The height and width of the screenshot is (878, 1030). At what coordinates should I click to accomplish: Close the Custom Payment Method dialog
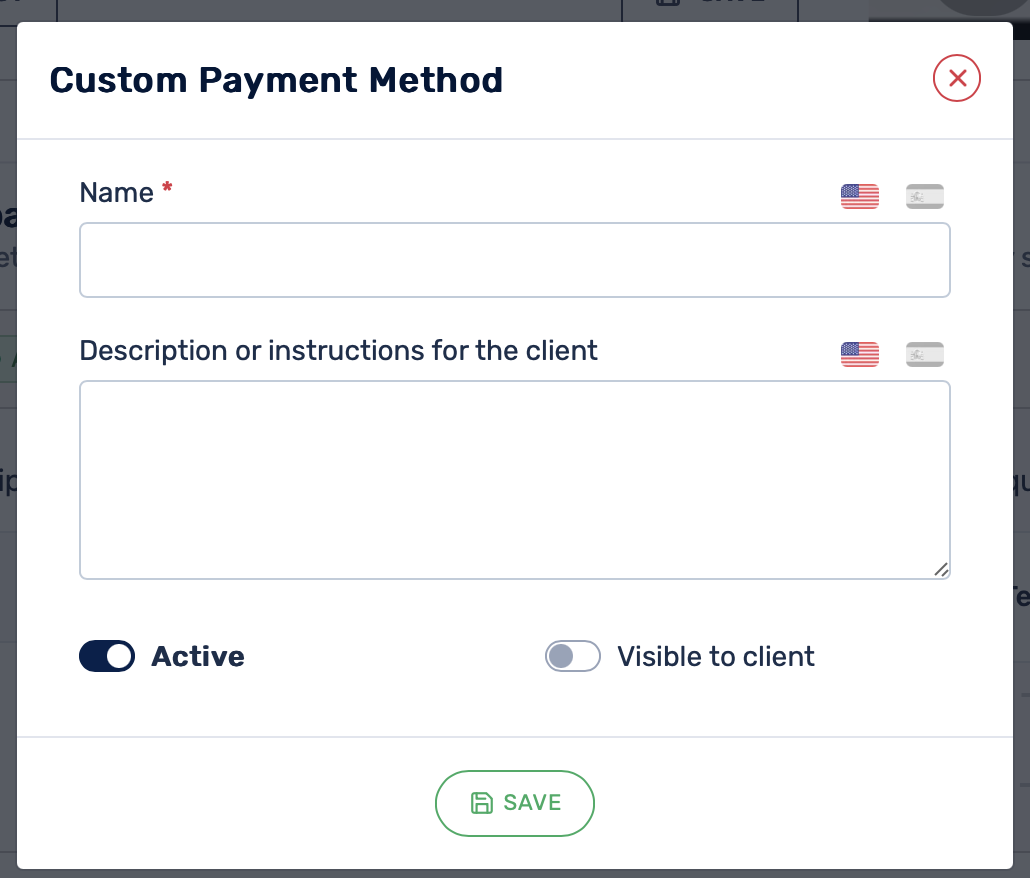(956, 78)
